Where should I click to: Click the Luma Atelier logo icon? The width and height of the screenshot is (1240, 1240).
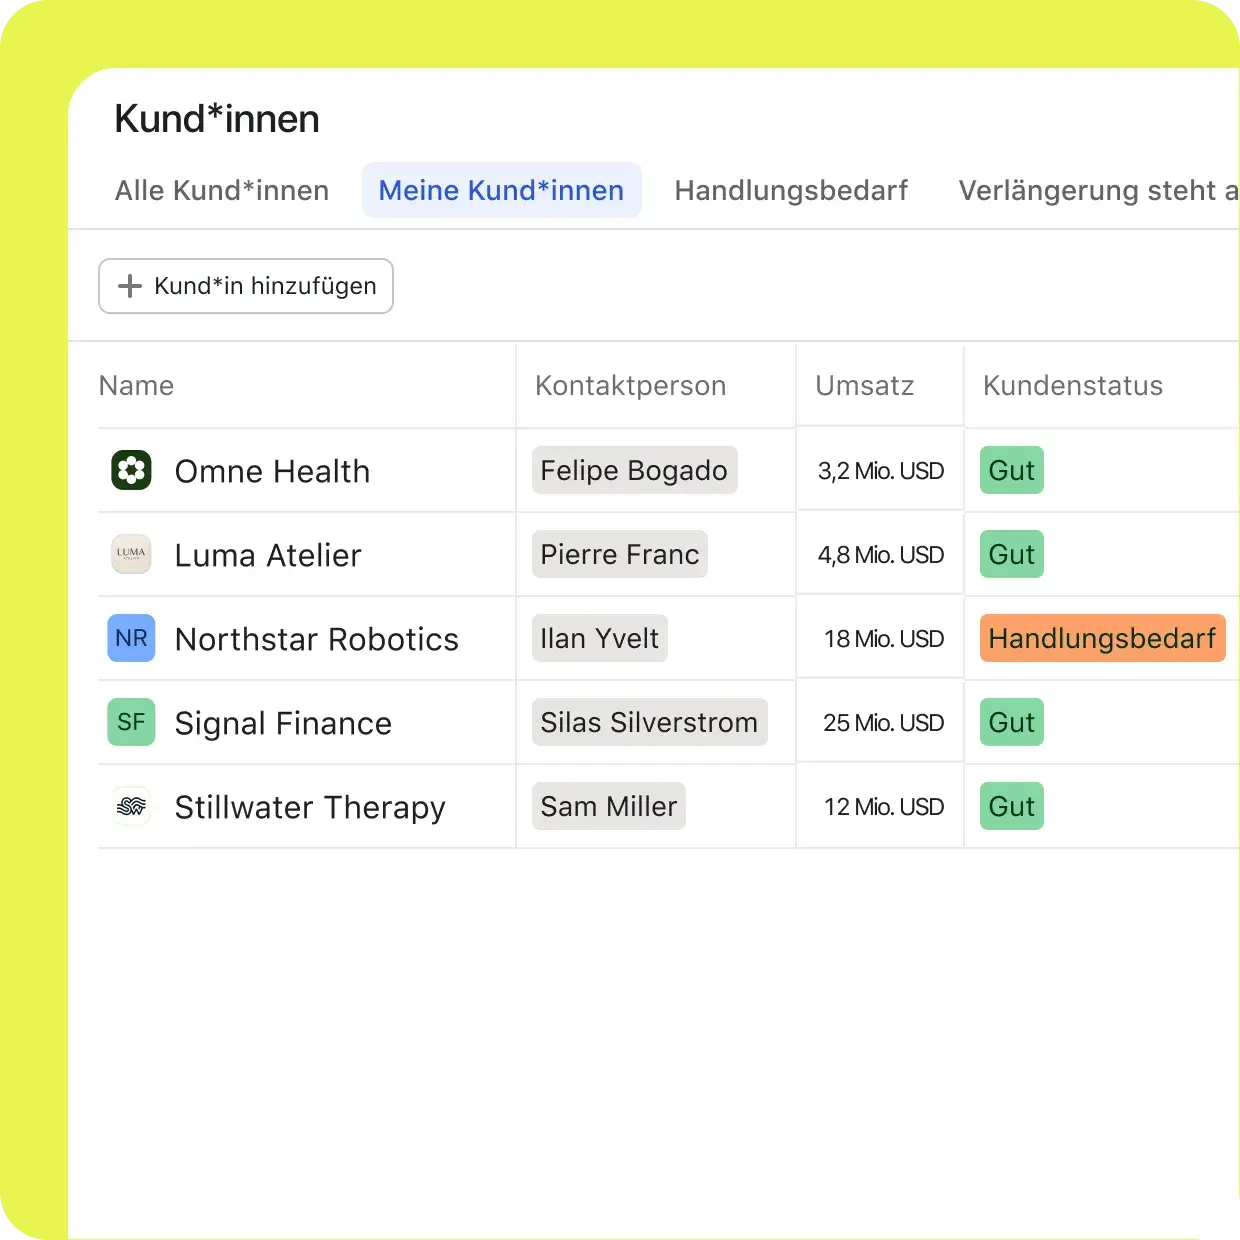pyautogui.click(x=131, y=554)
